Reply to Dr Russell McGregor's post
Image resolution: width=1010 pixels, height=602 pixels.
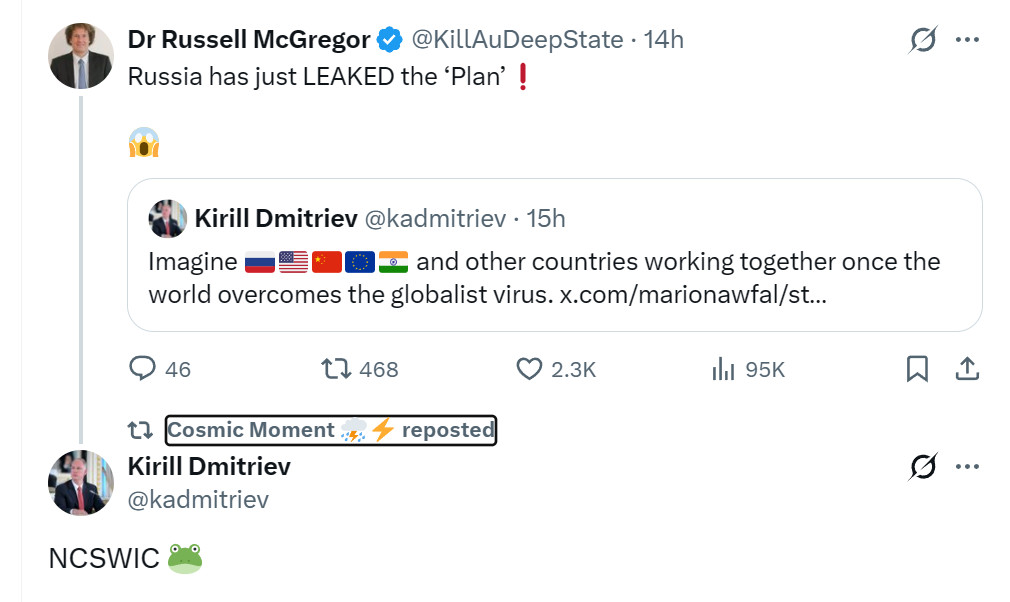(x=143, y=369)
